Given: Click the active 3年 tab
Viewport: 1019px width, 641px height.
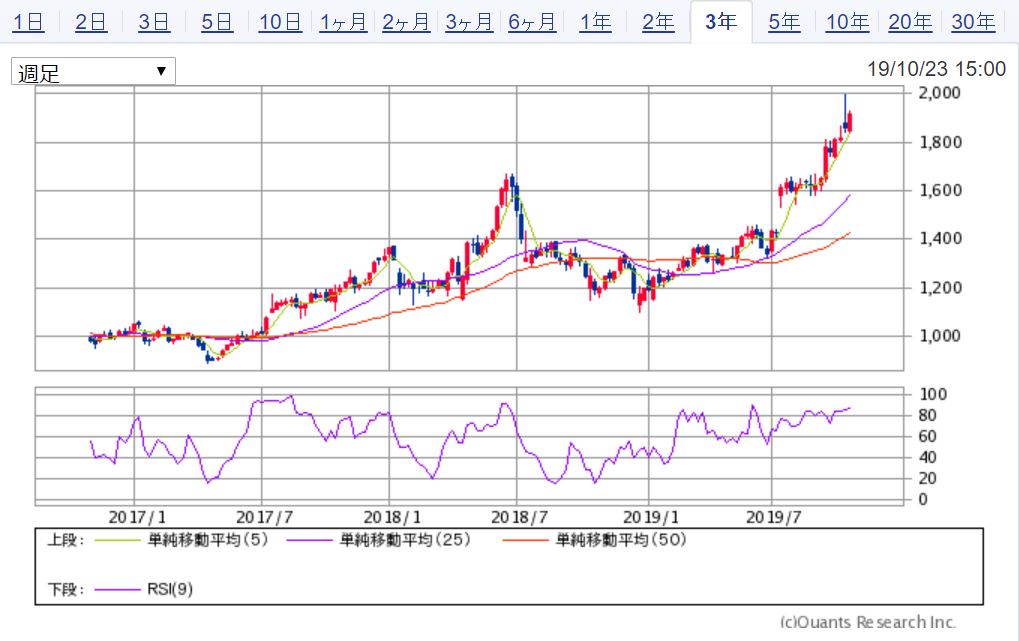Looking at the screenshot, I should click(721, 22).
